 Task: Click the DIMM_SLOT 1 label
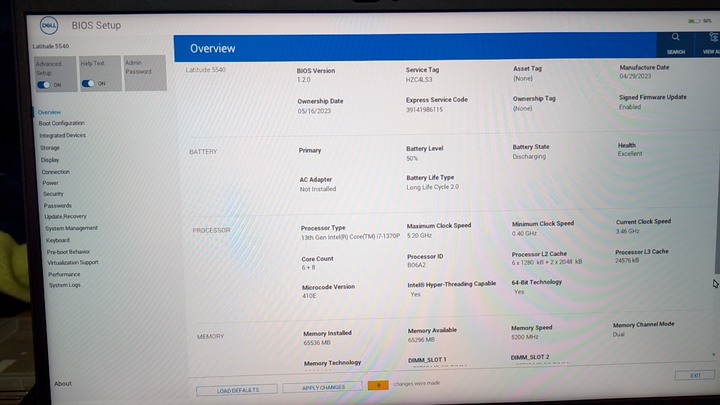[x=427, y=360]
